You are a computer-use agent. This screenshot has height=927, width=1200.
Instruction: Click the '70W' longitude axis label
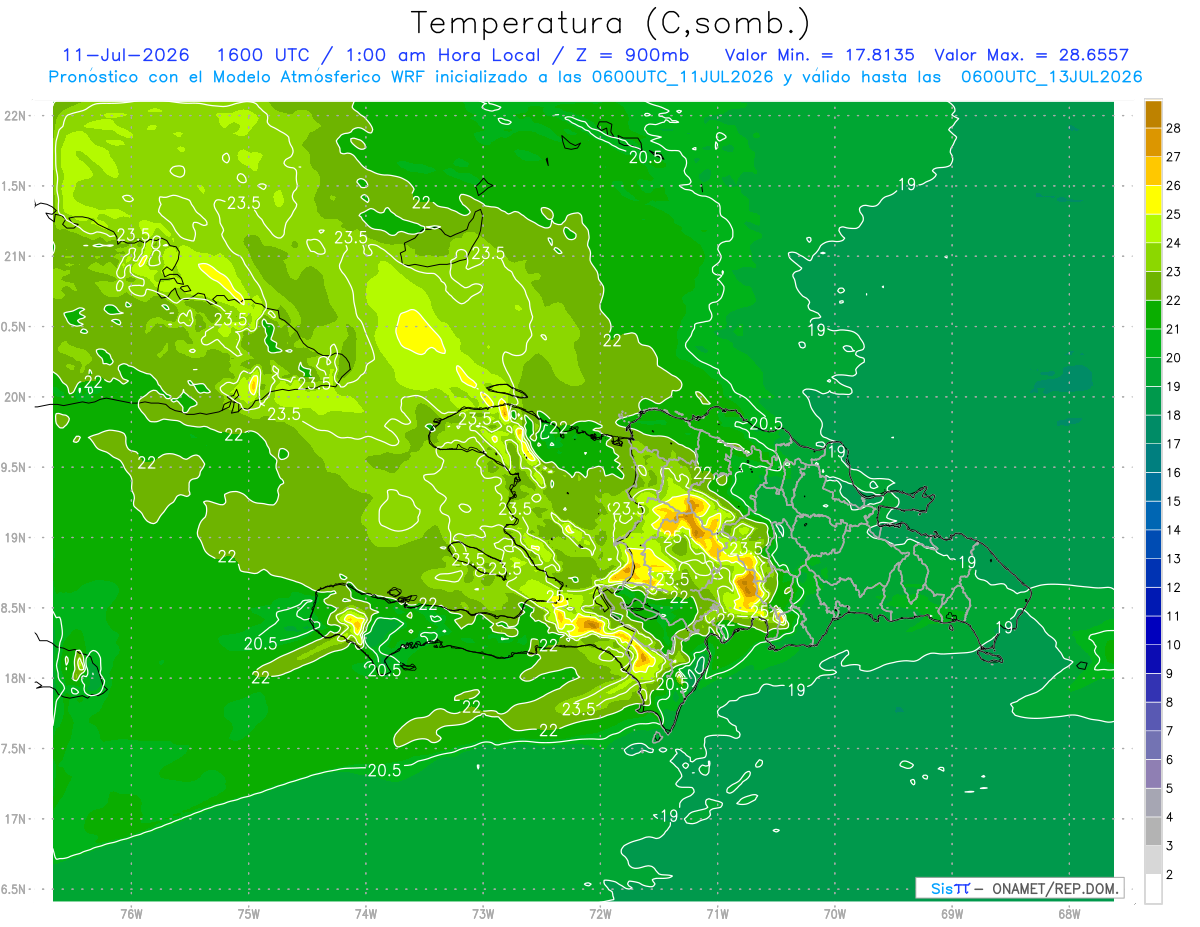click(835, 913)
